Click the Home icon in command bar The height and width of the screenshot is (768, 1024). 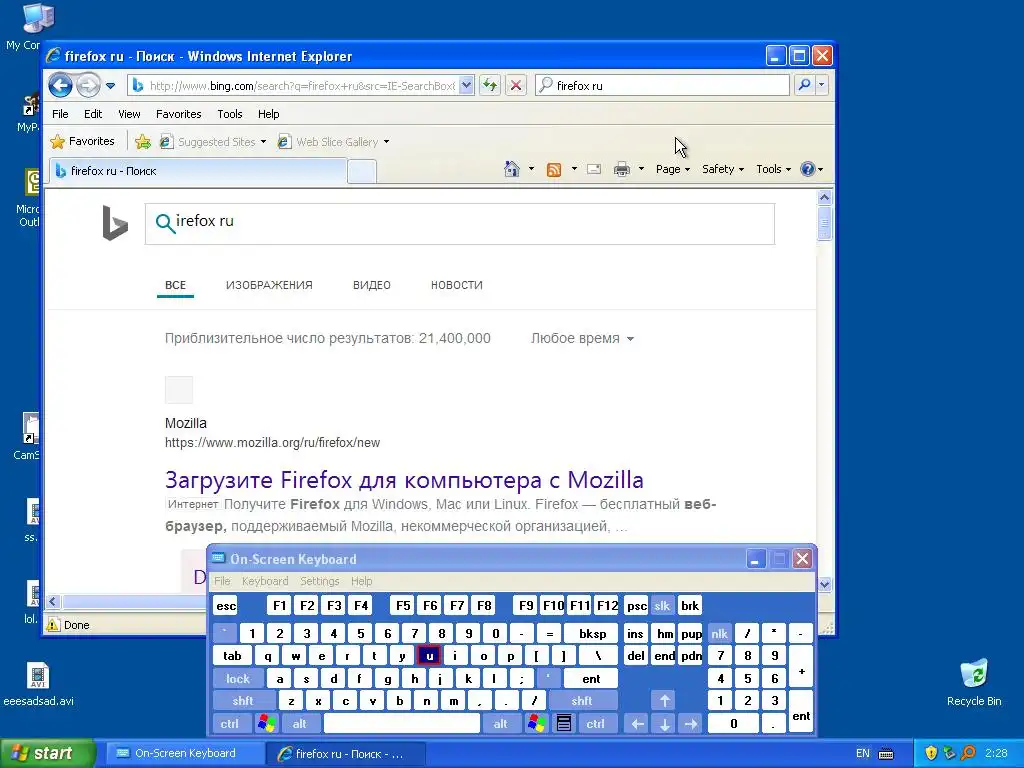tap(512, 169)
